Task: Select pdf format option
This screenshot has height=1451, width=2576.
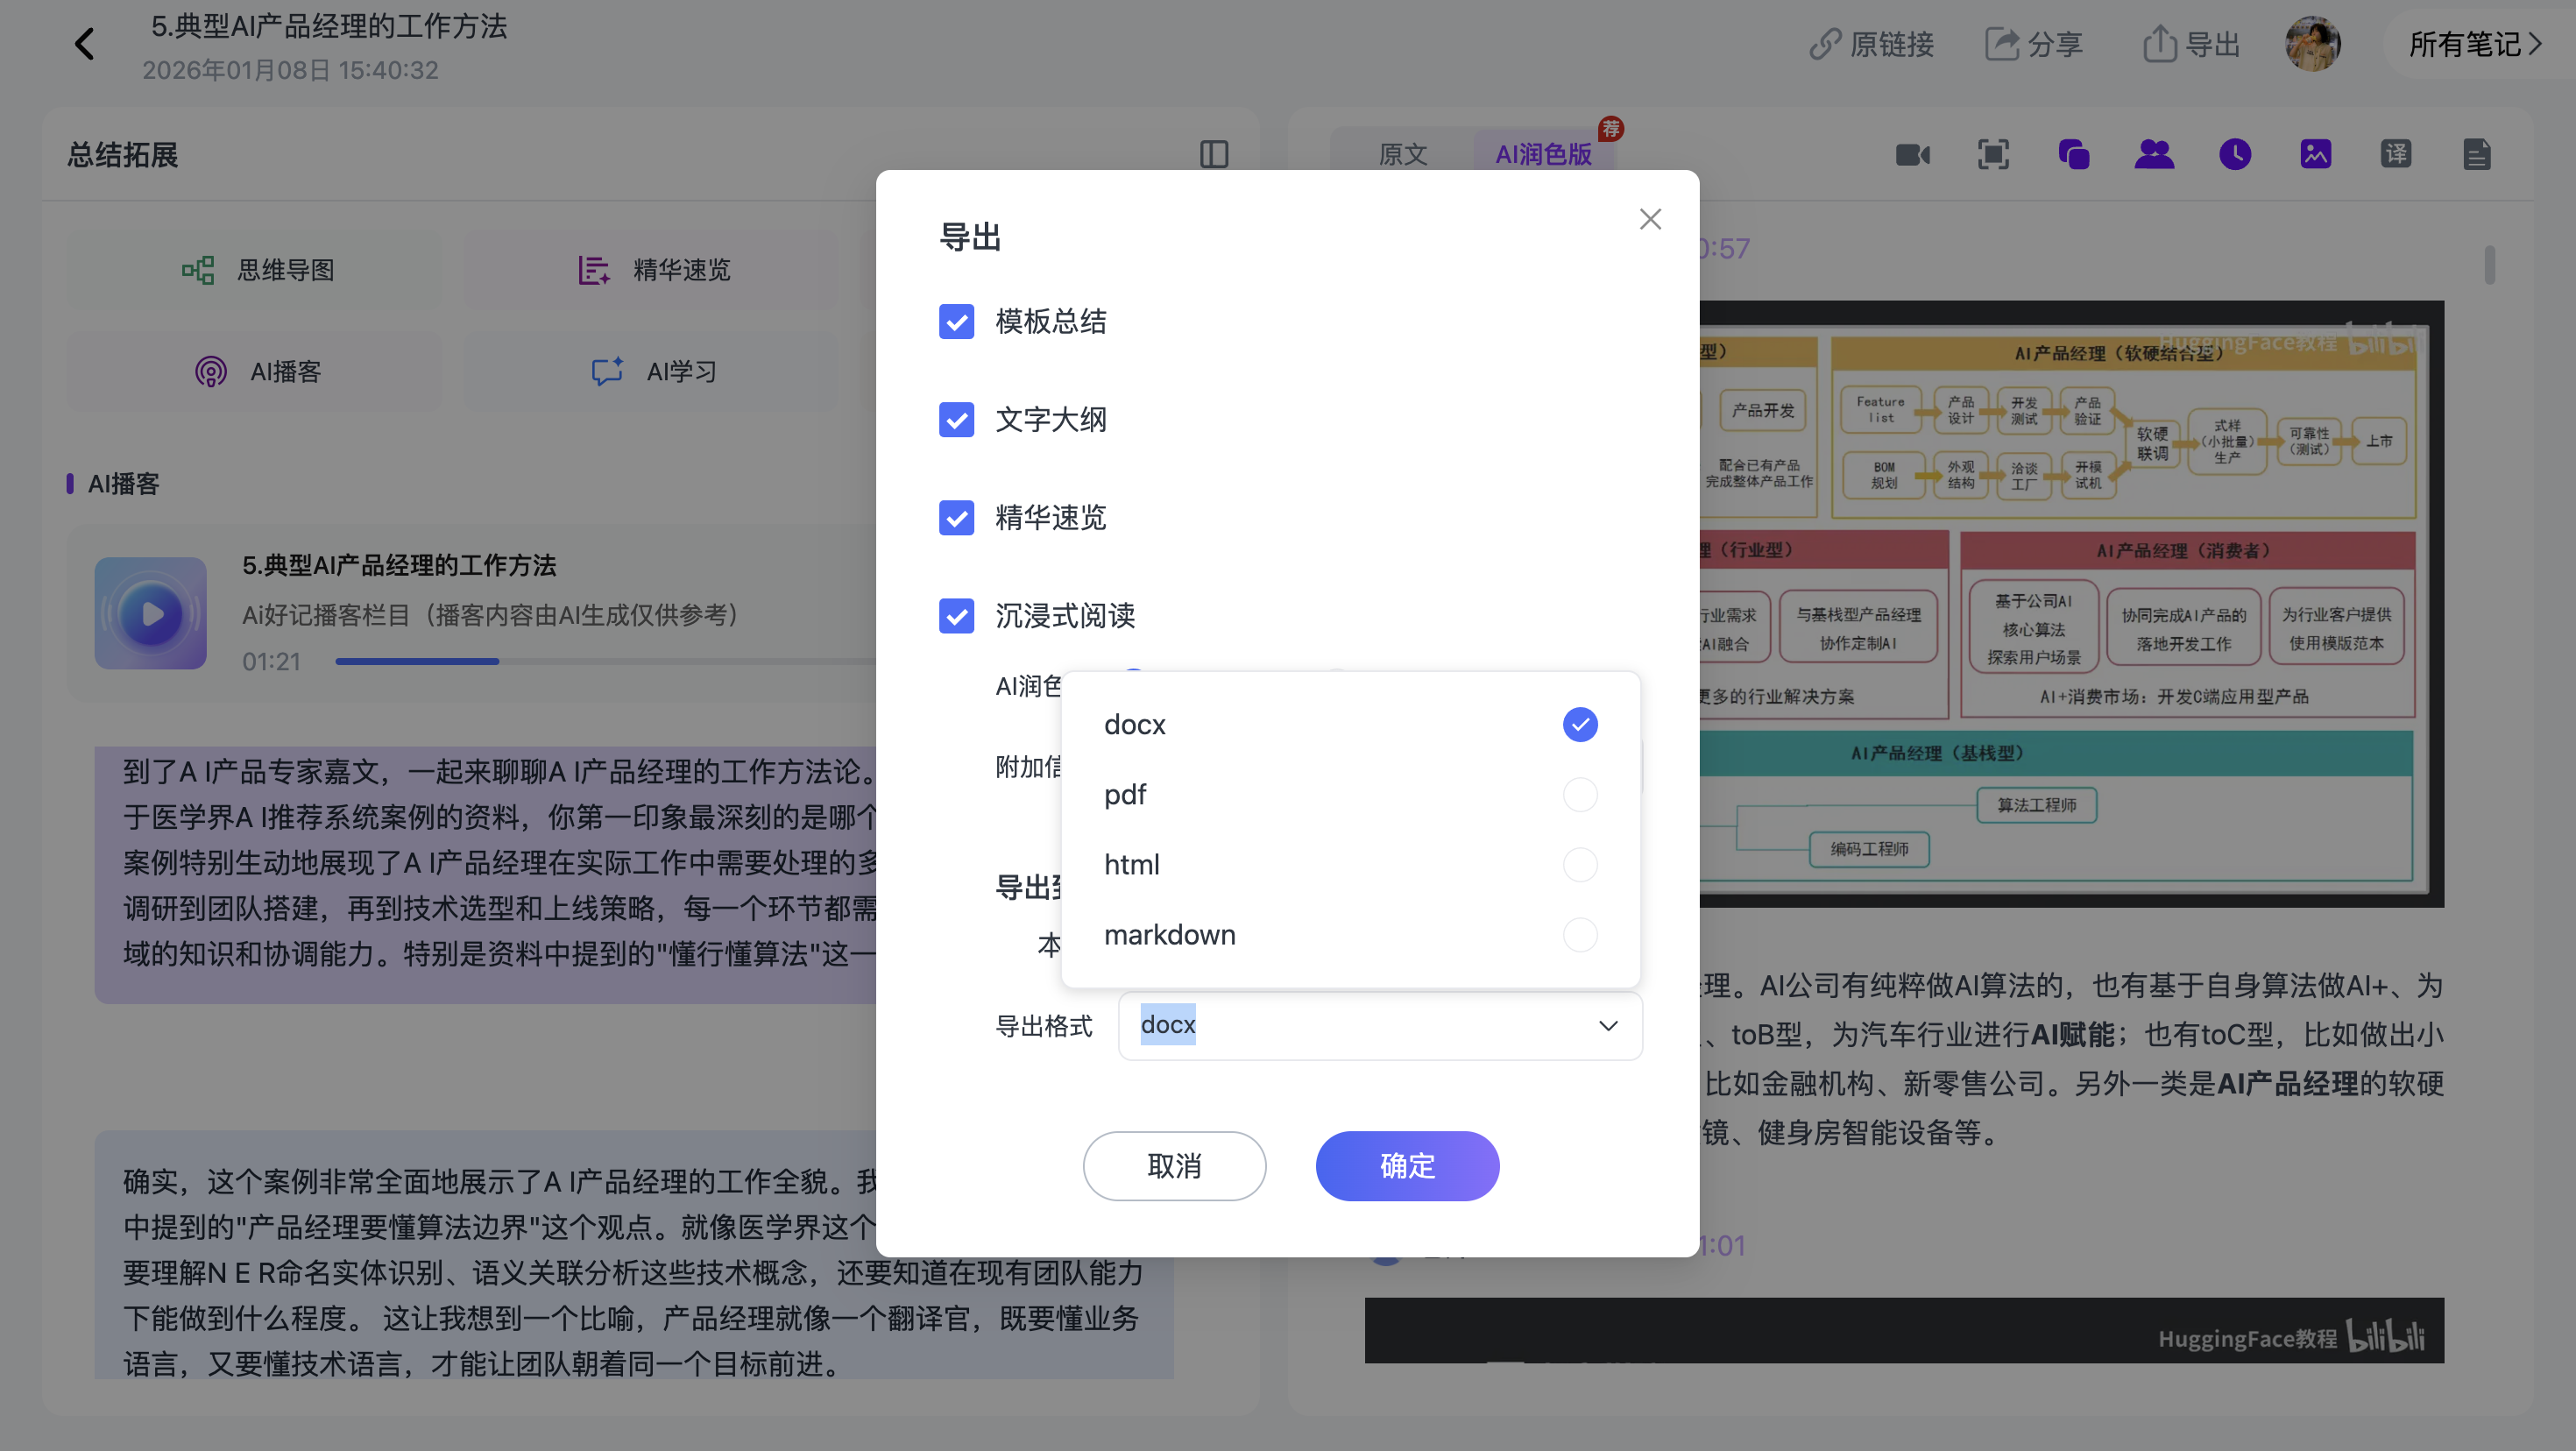Action: click(x=1350, y=794)
